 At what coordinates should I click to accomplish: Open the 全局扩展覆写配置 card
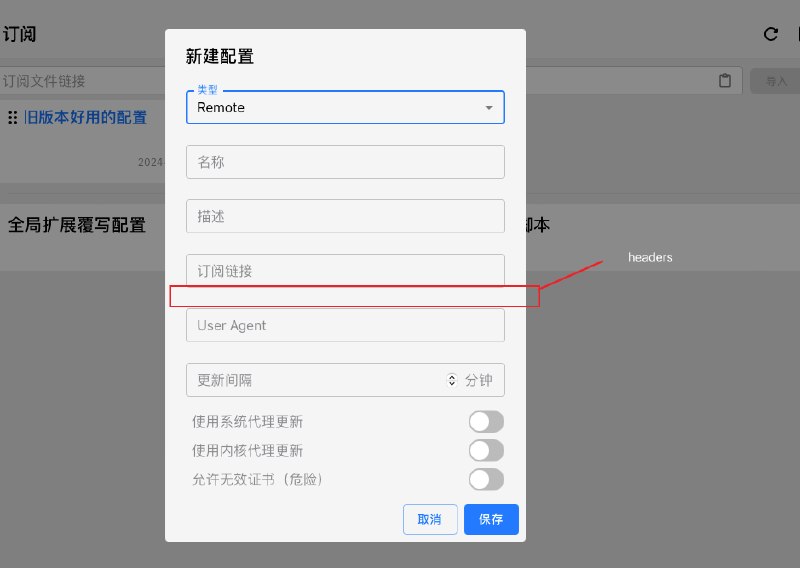click(x=77, y=225)
